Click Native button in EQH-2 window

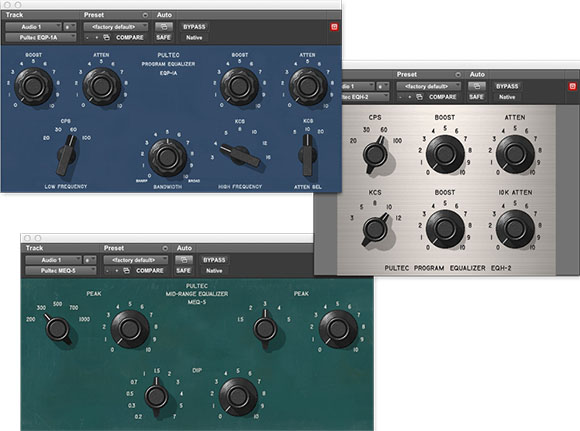507,97
